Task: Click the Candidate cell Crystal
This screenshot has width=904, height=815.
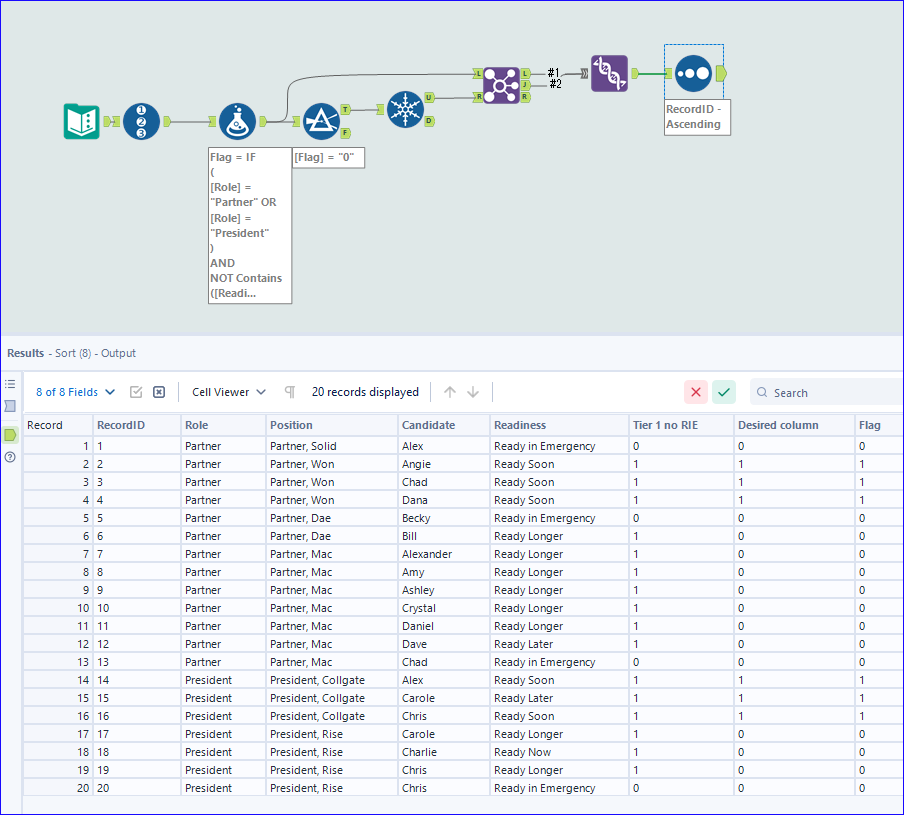Action: point(444,608)
